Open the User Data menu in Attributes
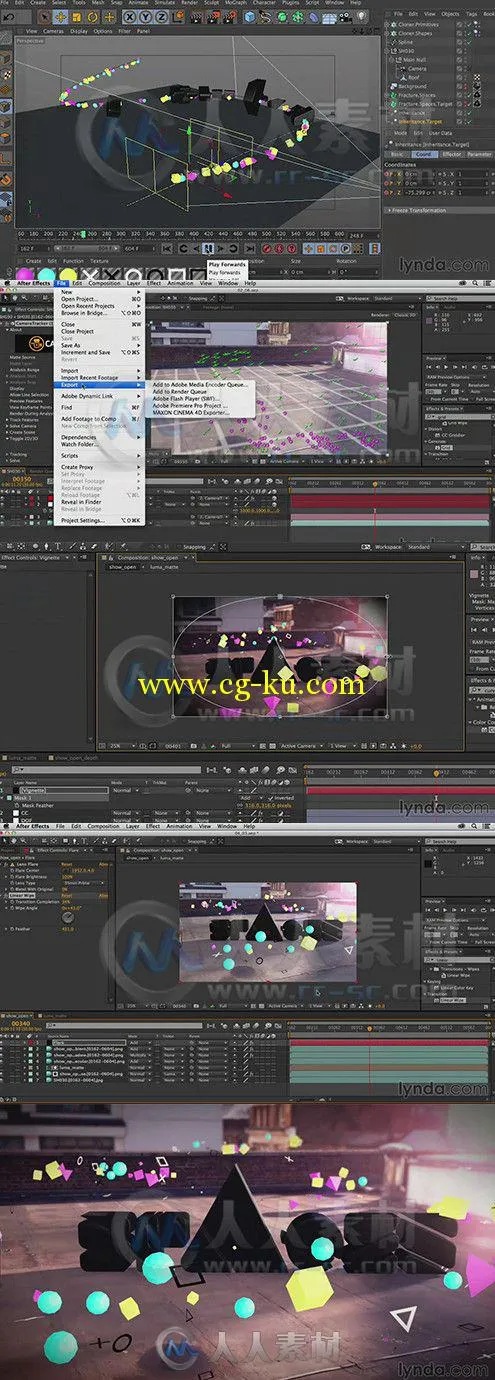This screenshot has width=495, height=1380. point(440,133)
